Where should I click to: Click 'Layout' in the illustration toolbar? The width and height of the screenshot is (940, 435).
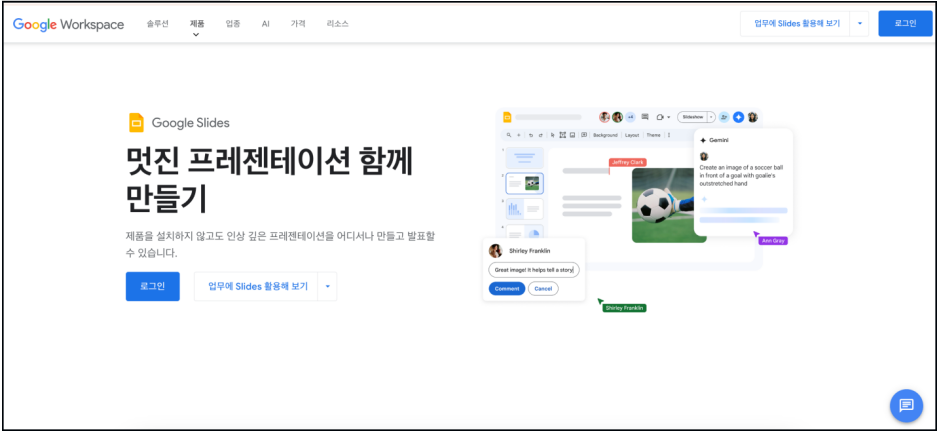tap(632, 135)
